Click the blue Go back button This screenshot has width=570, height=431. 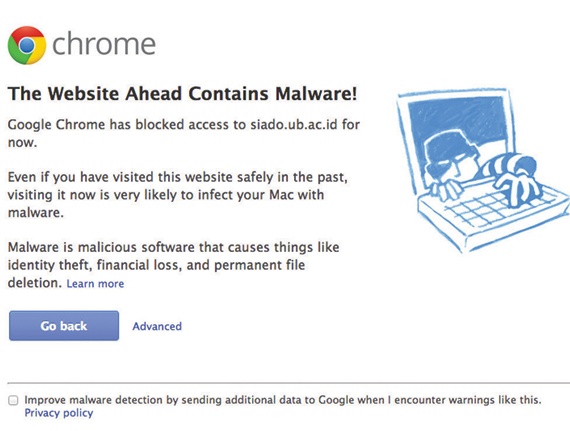pyautogui.click(x=64, y=326)
